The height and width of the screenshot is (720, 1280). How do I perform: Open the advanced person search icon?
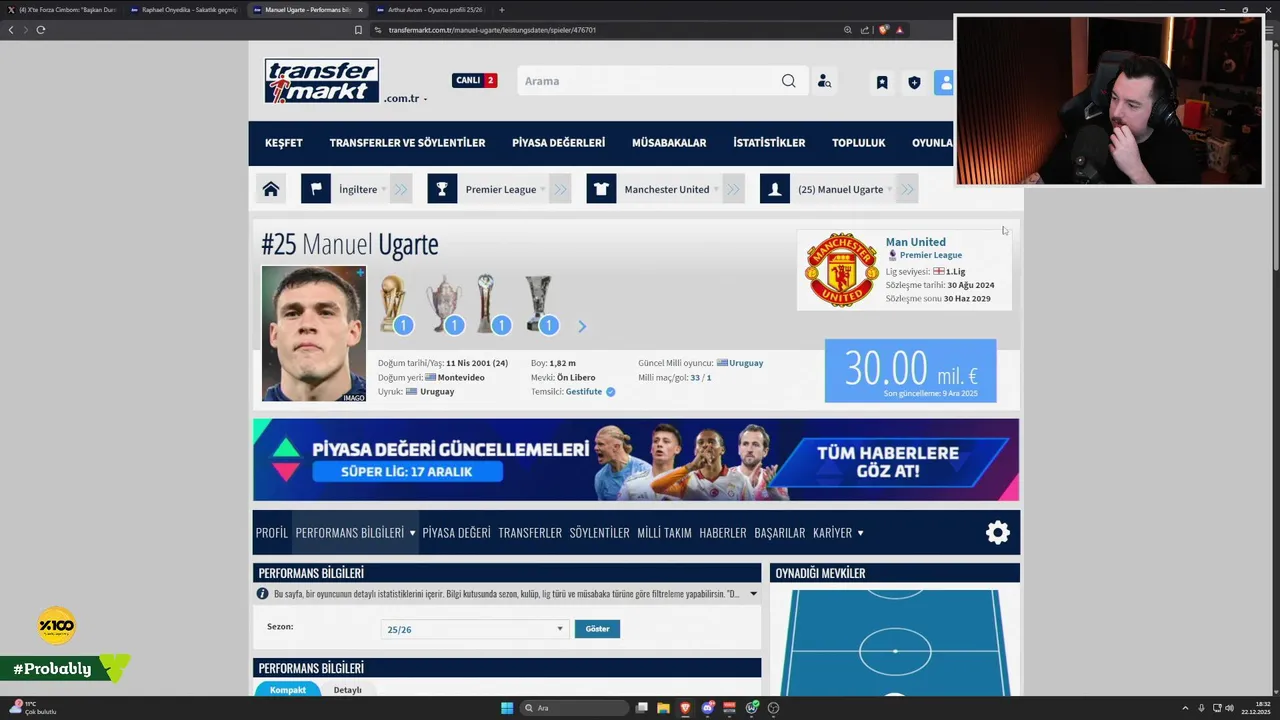[824, 81]
